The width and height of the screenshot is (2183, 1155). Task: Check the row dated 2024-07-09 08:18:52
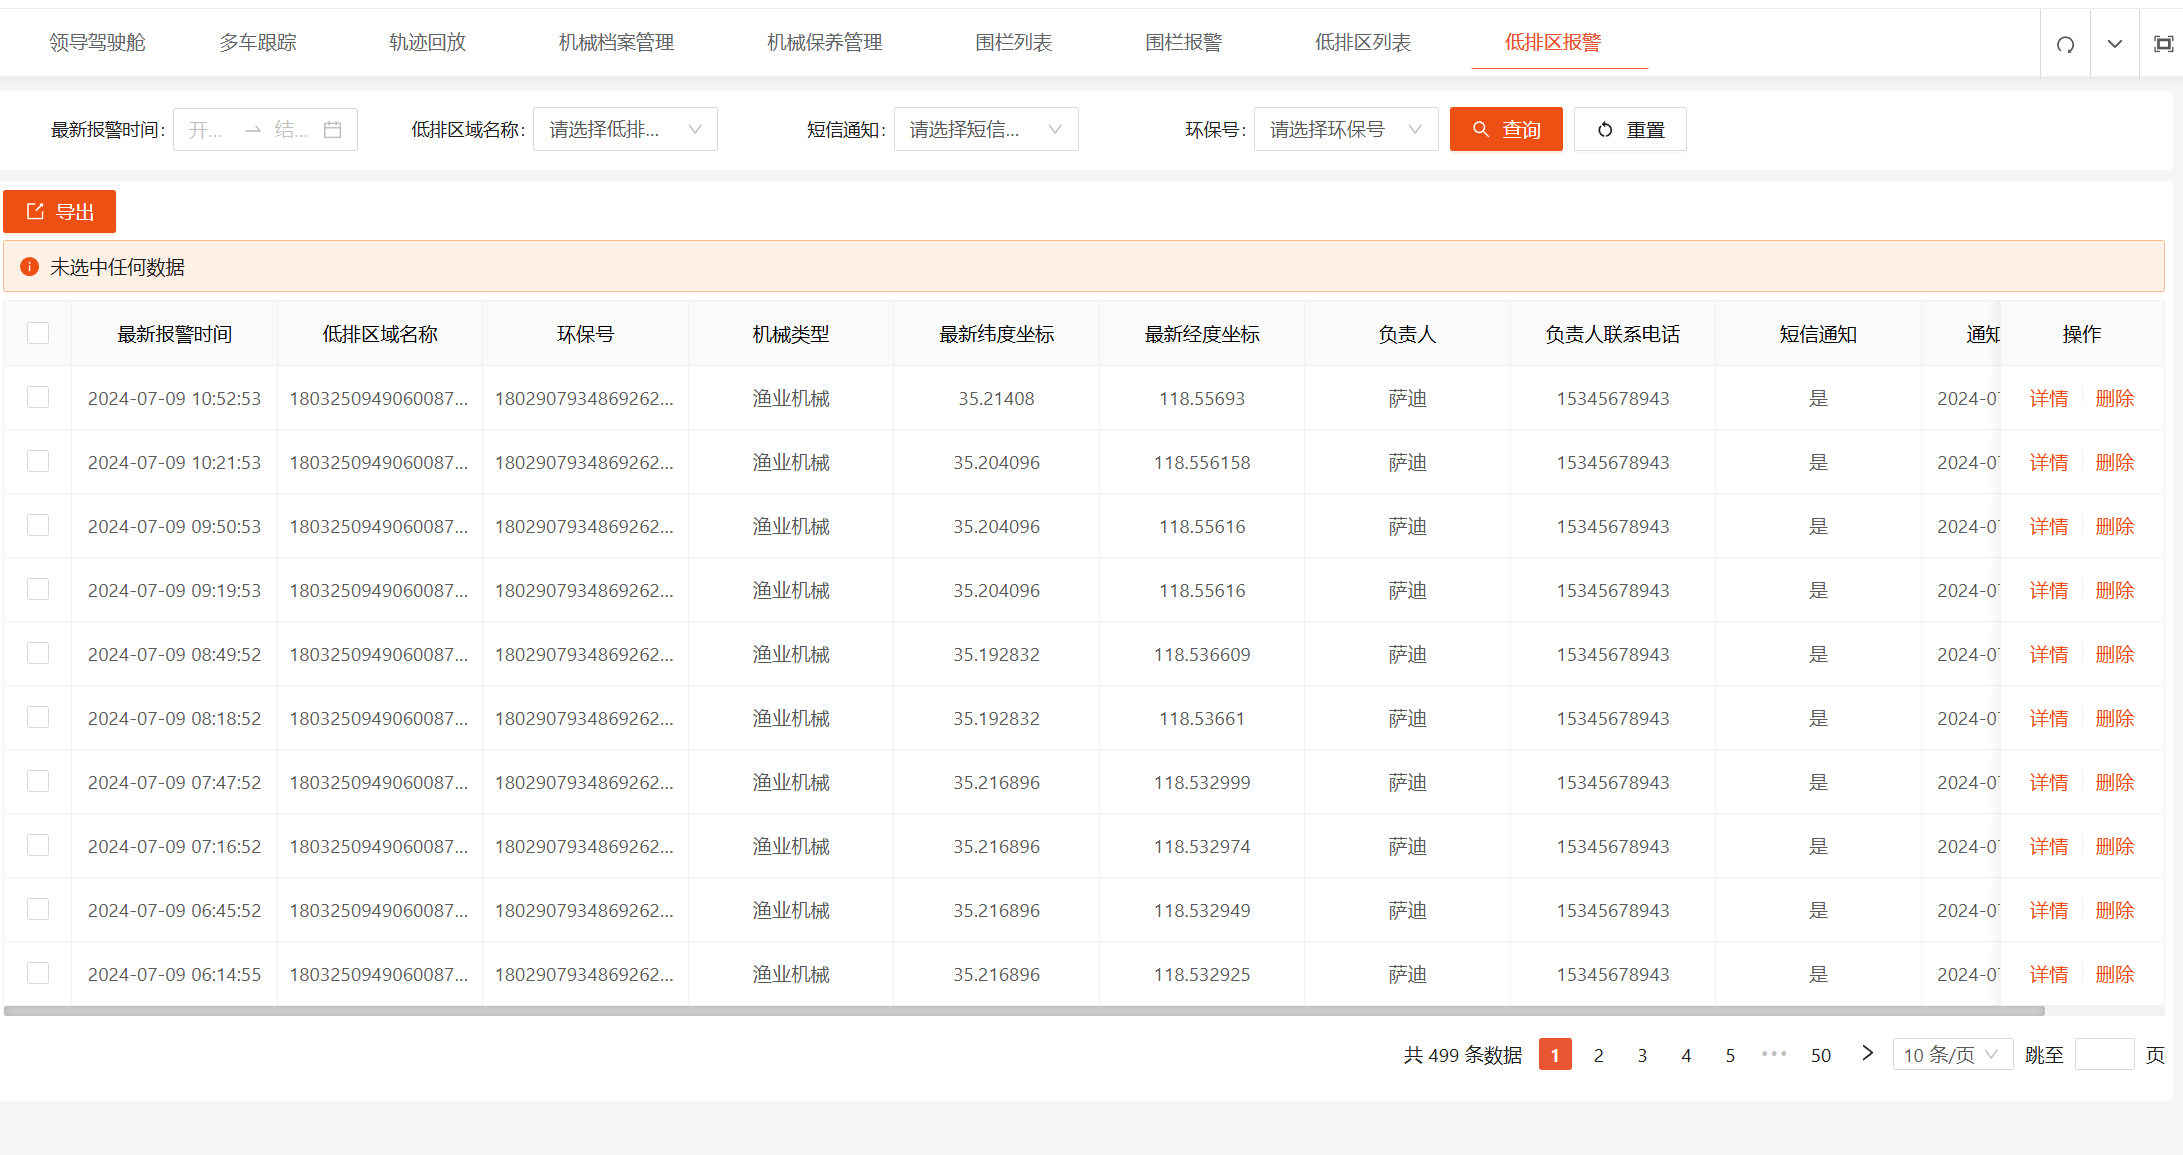coord(38,717)
